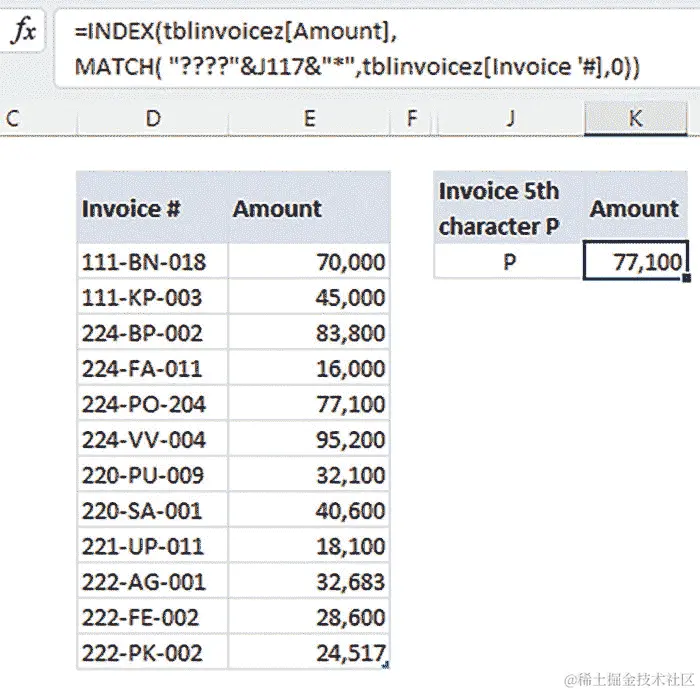This screenshot has width=700, height=693.
Task: Select column E header
Action: [x=309, y=118]
